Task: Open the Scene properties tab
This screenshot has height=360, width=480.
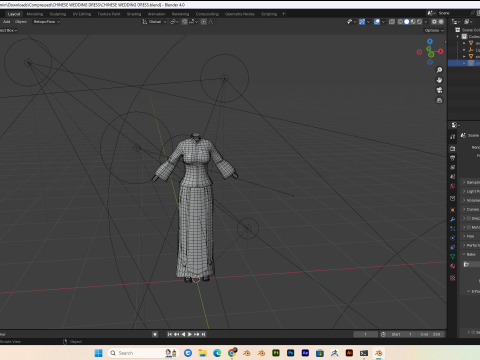Action: 453,177
